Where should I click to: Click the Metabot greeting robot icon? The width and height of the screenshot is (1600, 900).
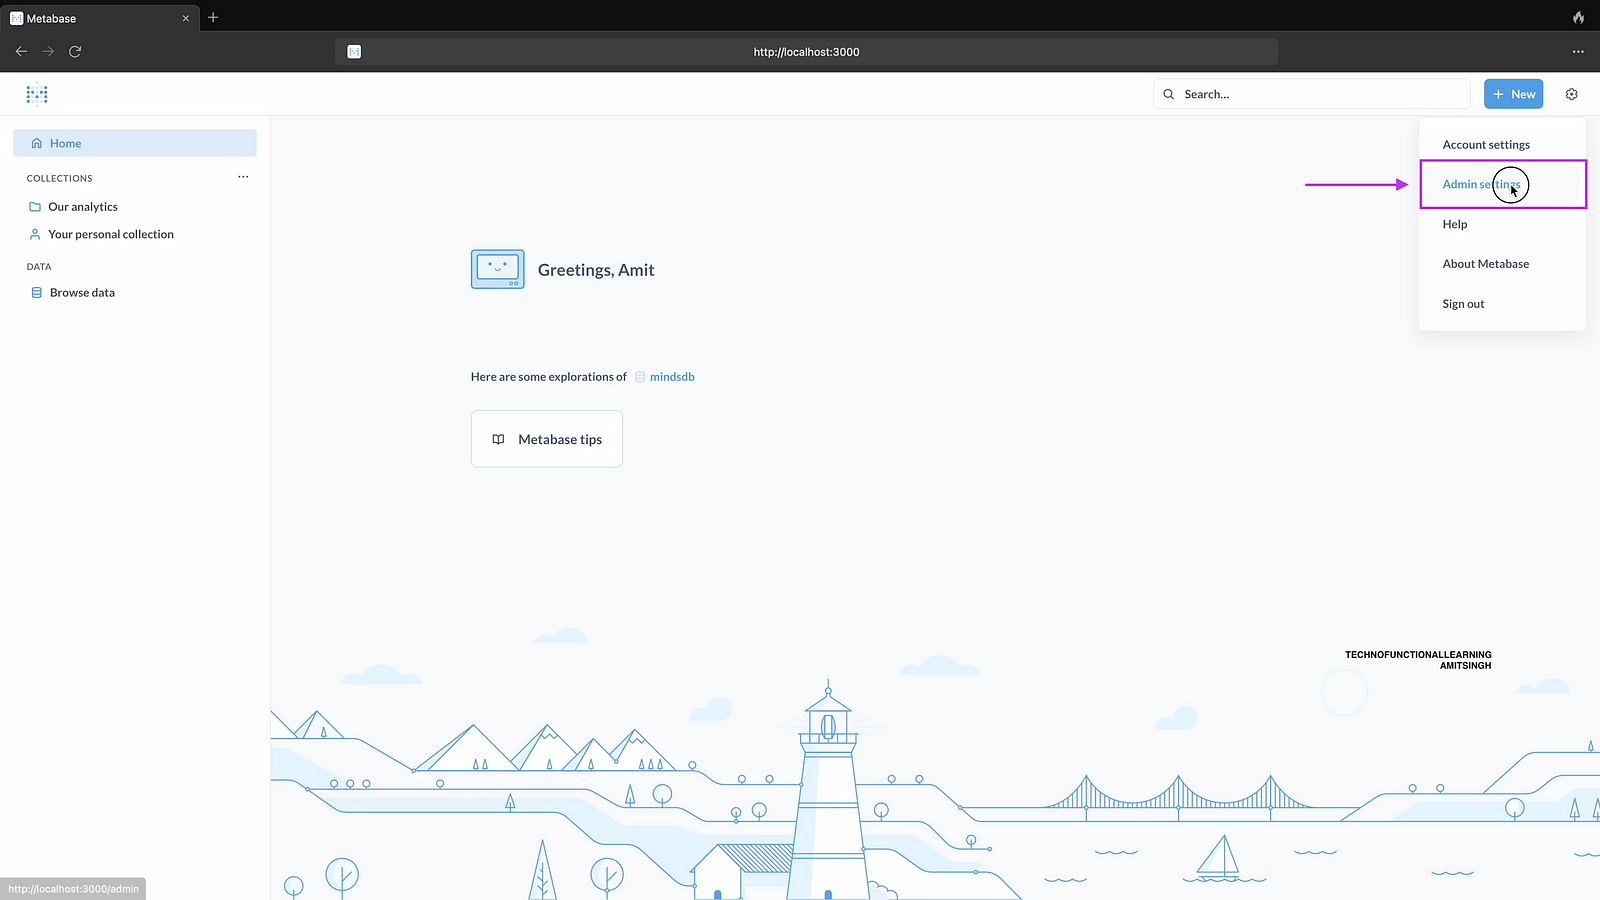pyautogui.click(x=497, y=269)
